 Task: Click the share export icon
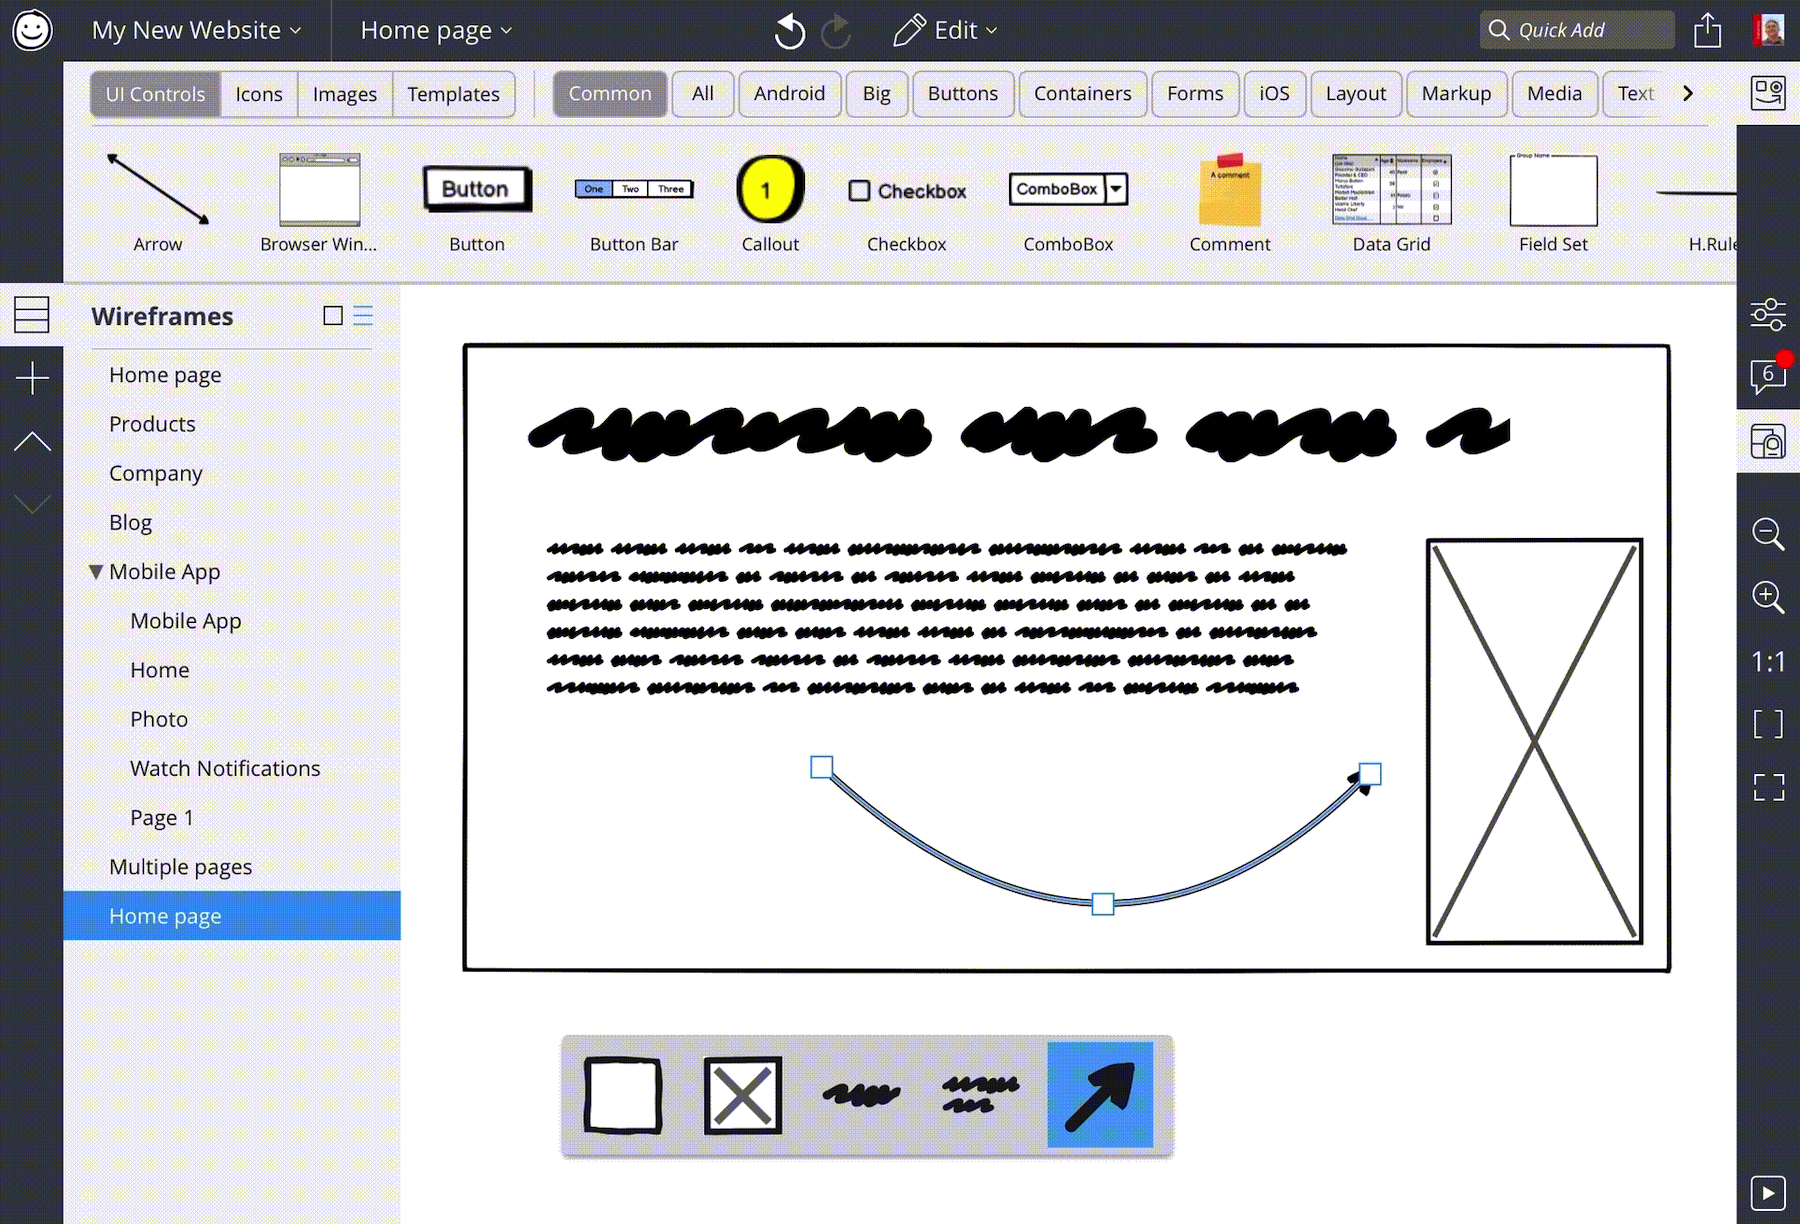point(1707,31)
